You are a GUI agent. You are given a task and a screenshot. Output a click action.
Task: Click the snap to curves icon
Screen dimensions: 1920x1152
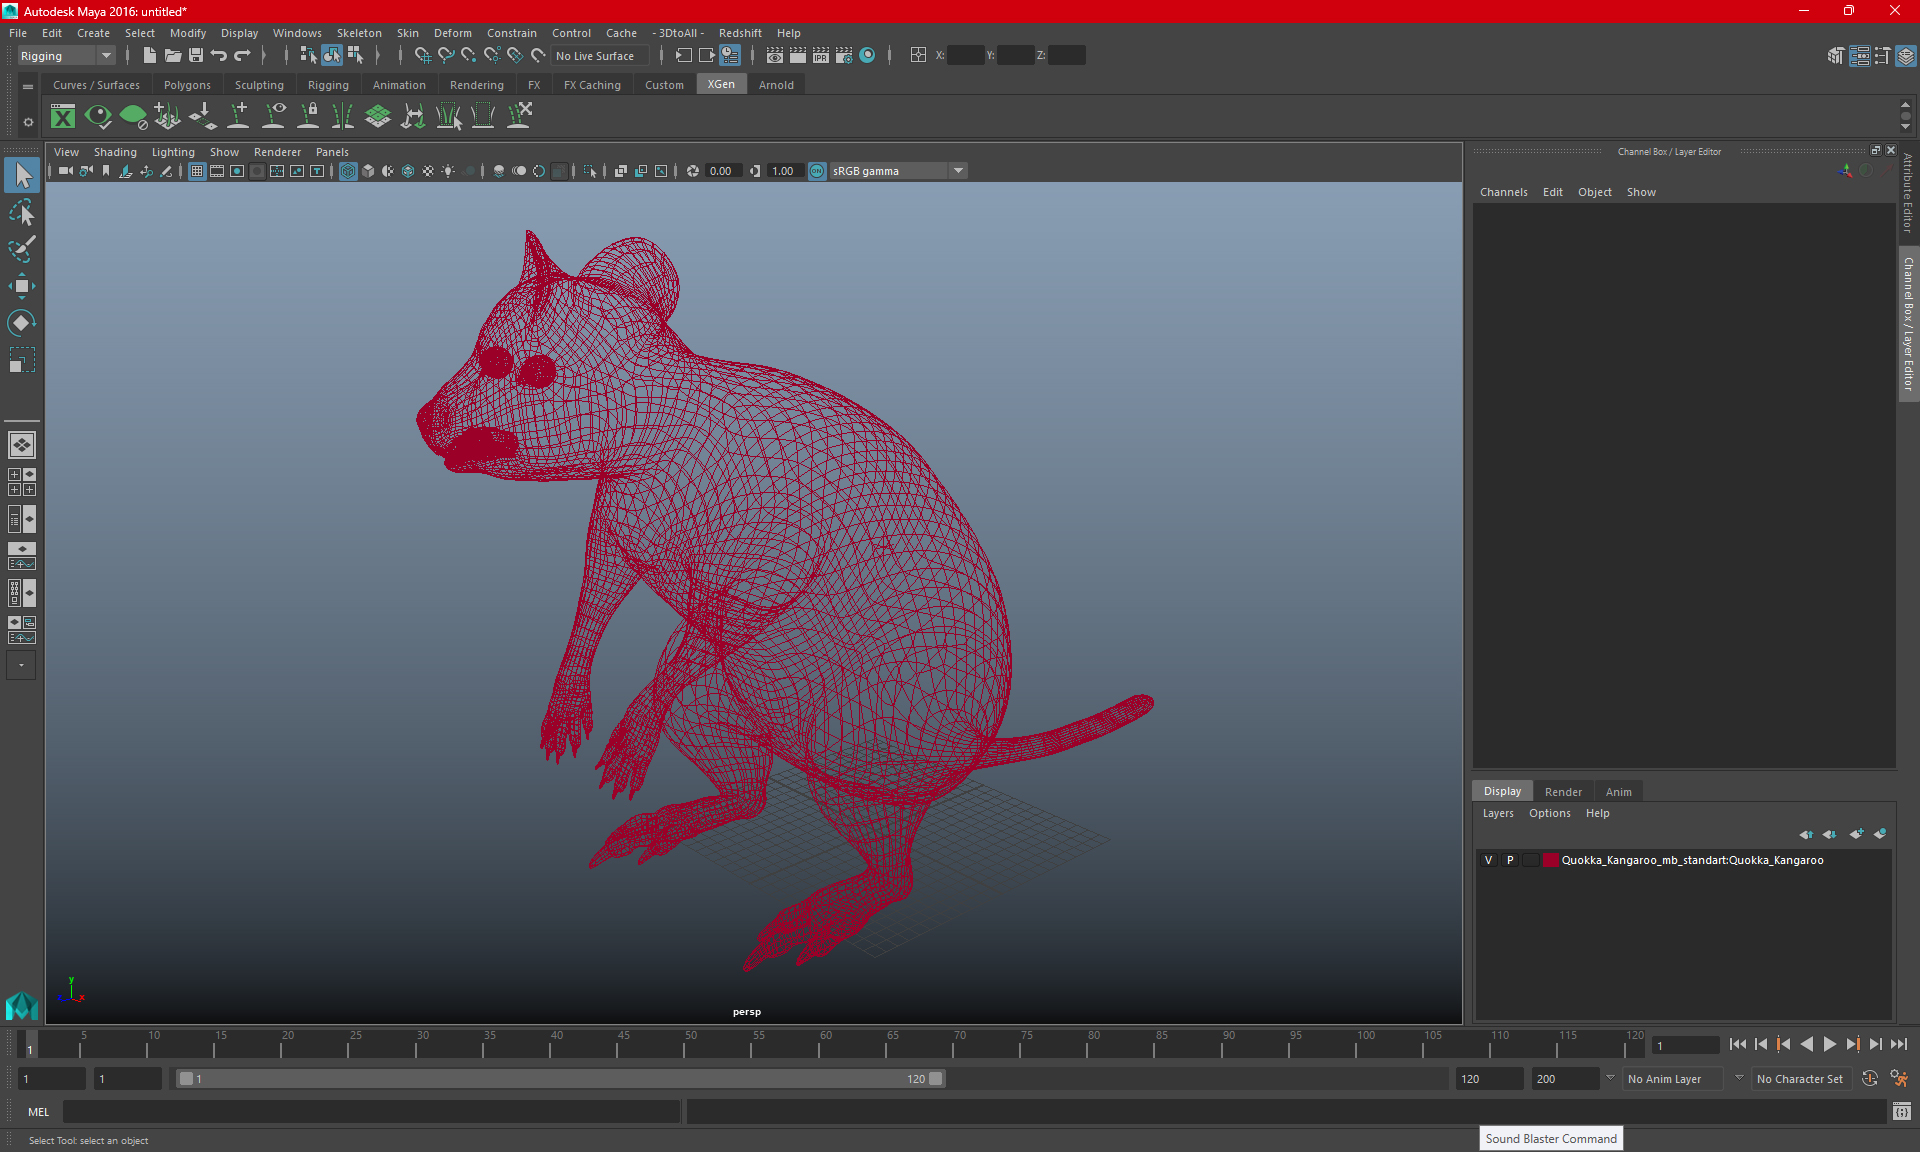point(446,56)
